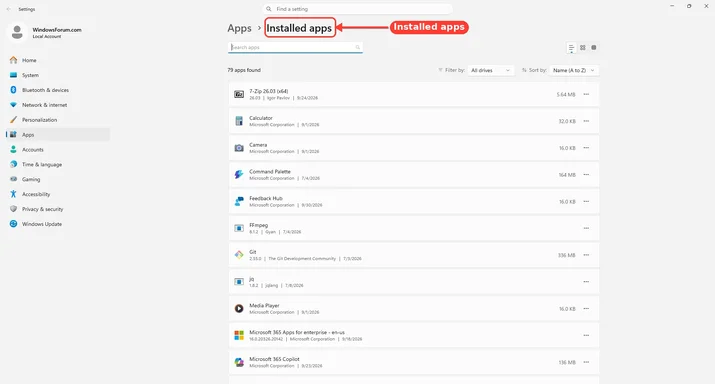Screen dimensions: 715x384
Task: Select the Calculator app name
Action: pyautogui.click(x=261, y=118)
